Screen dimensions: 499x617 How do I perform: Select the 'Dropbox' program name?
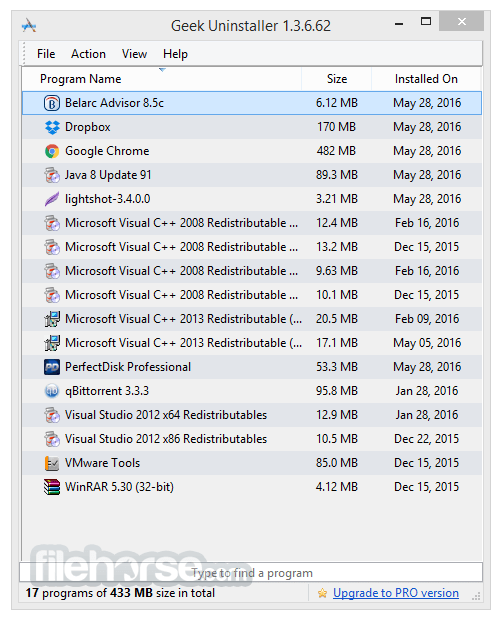point(88,127)
